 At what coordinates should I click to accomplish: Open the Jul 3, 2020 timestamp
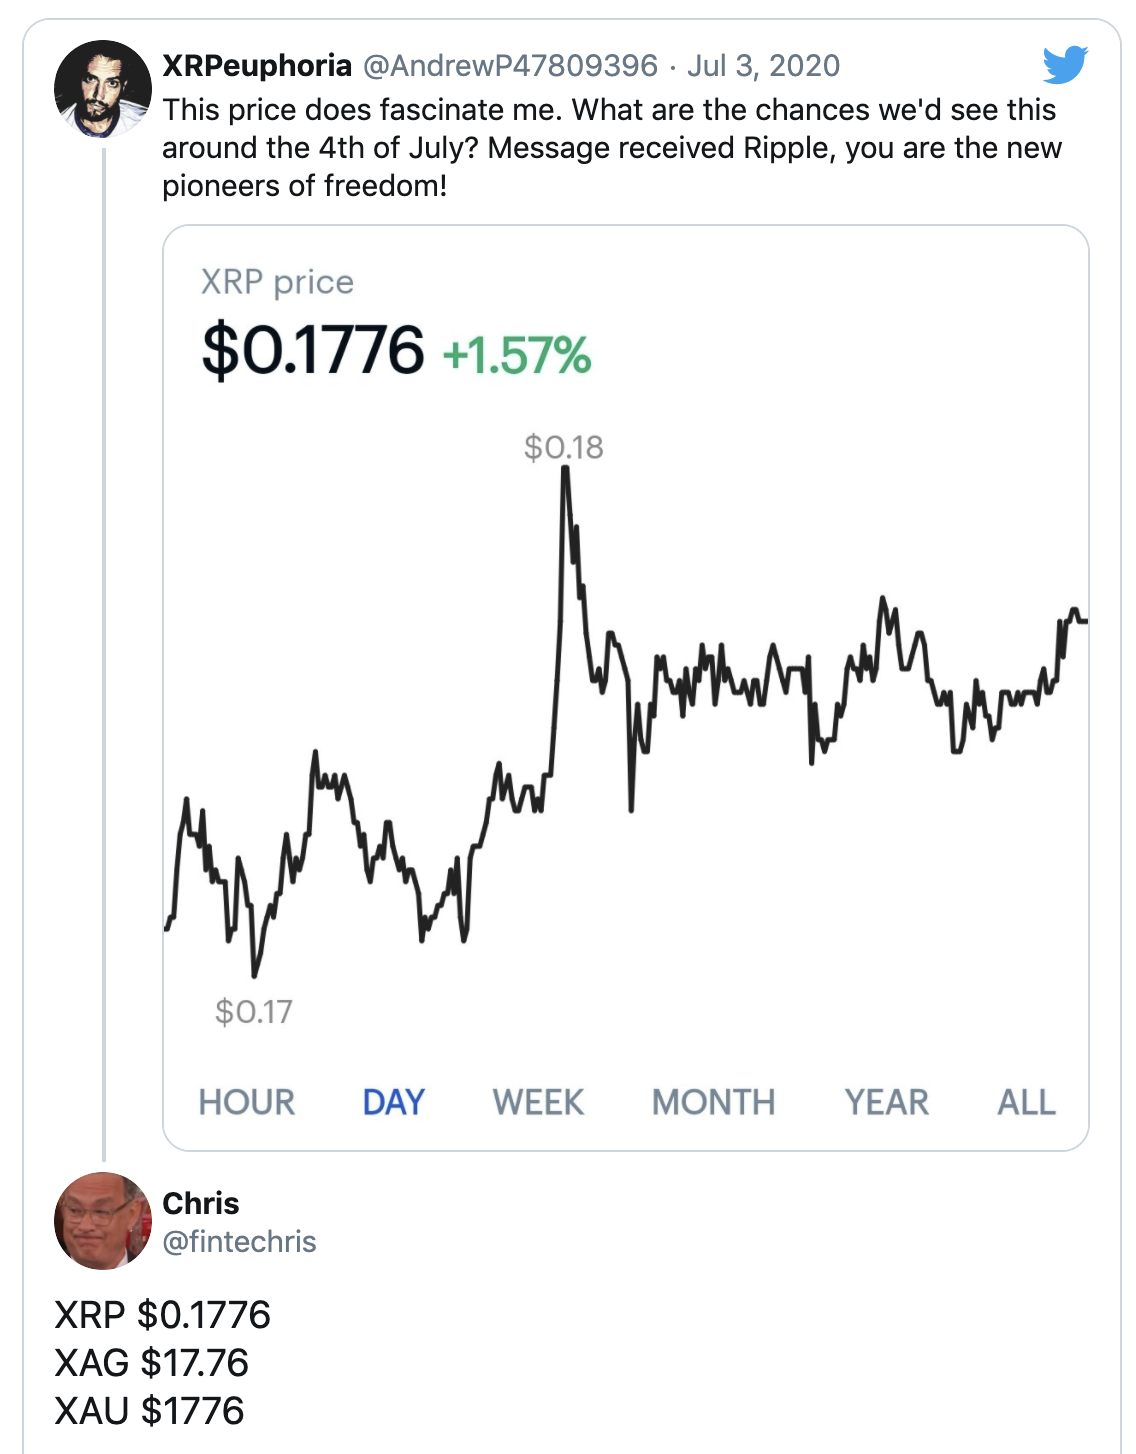pos(763,66)
